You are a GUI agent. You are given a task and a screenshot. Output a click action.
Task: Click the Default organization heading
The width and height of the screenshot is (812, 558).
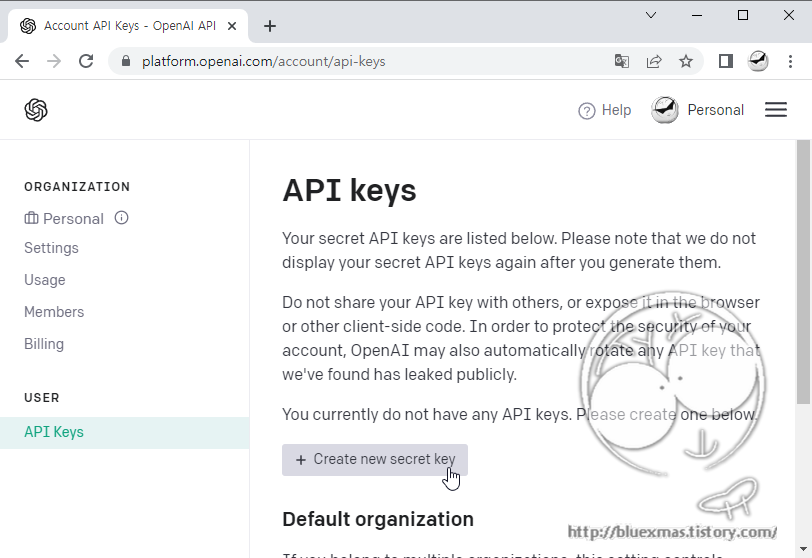click(x=378, y=519)
